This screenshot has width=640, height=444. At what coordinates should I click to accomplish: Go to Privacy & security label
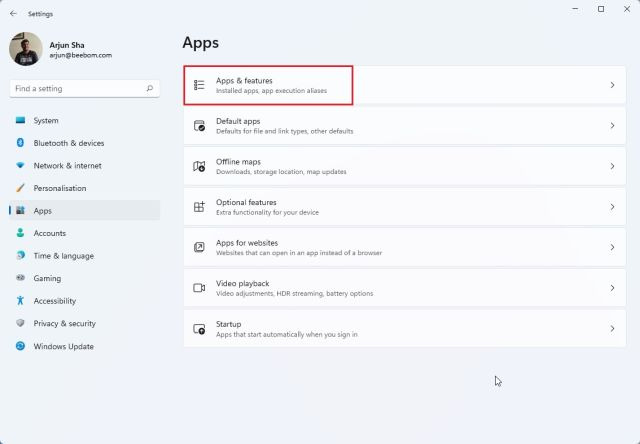point(64,323)
